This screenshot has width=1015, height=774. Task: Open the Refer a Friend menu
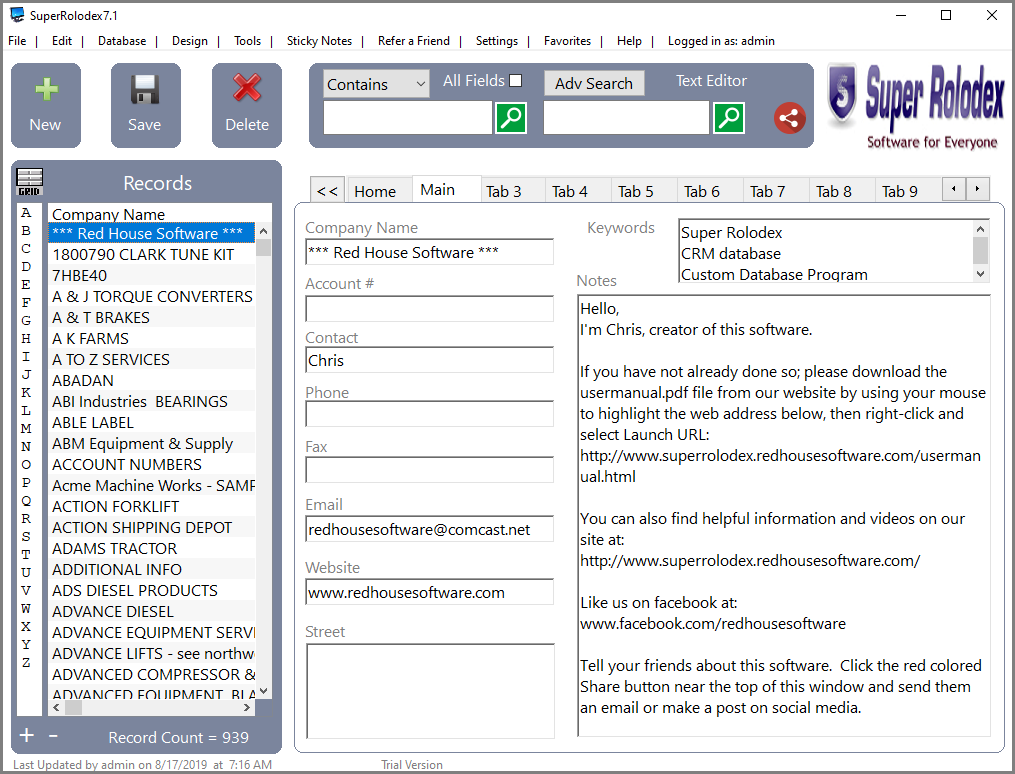414,41
